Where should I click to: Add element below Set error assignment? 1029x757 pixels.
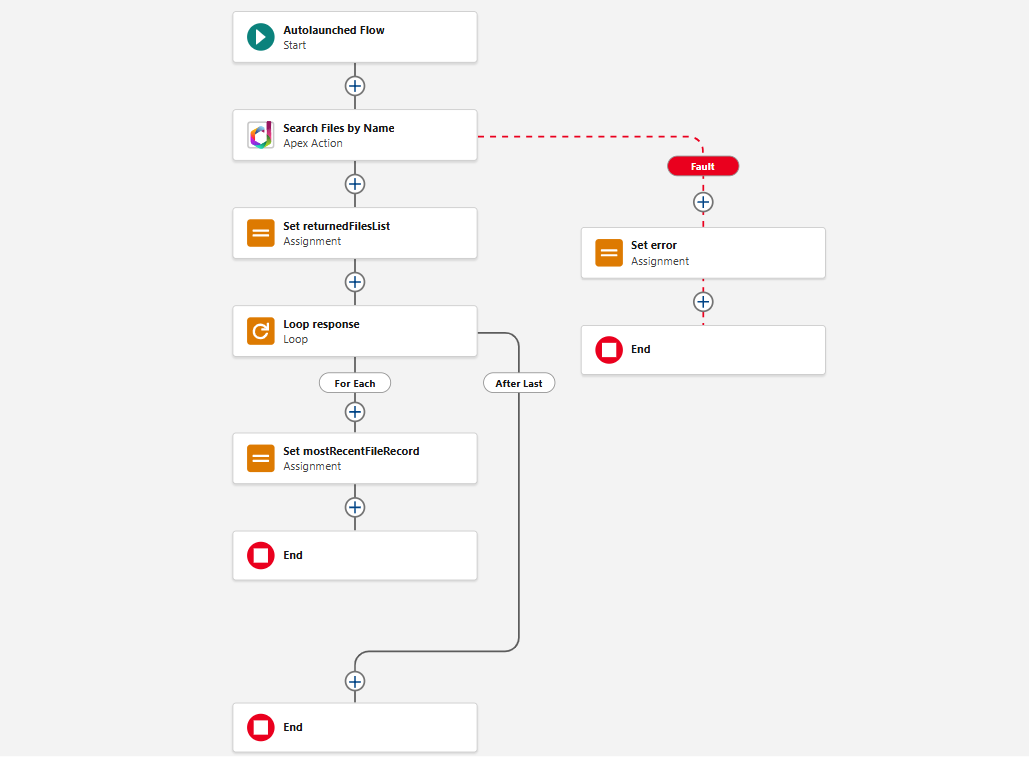[x=703, y=301]
